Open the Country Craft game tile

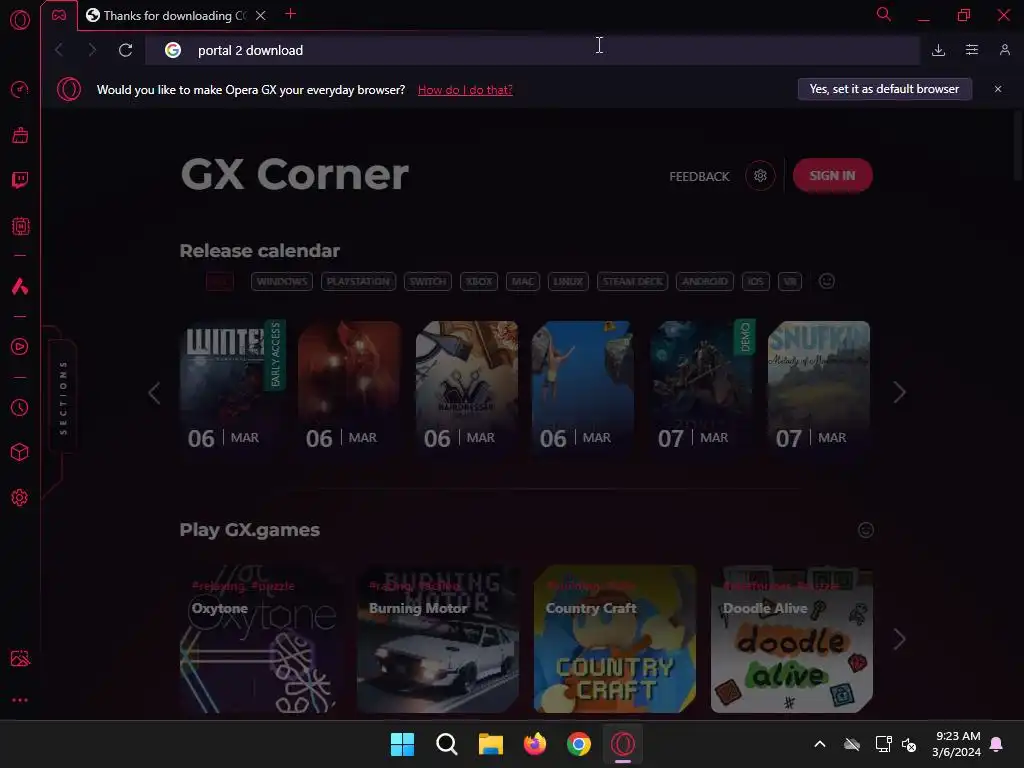tap(615, 639)
